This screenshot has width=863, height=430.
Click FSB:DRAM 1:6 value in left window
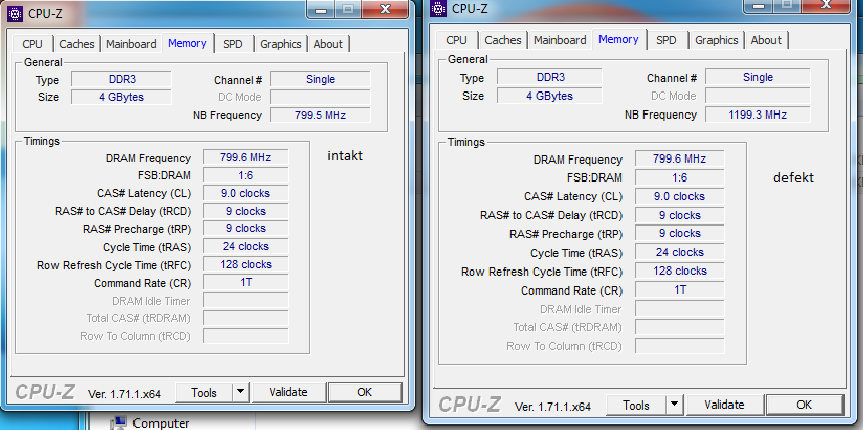click(x=245, y=175)
